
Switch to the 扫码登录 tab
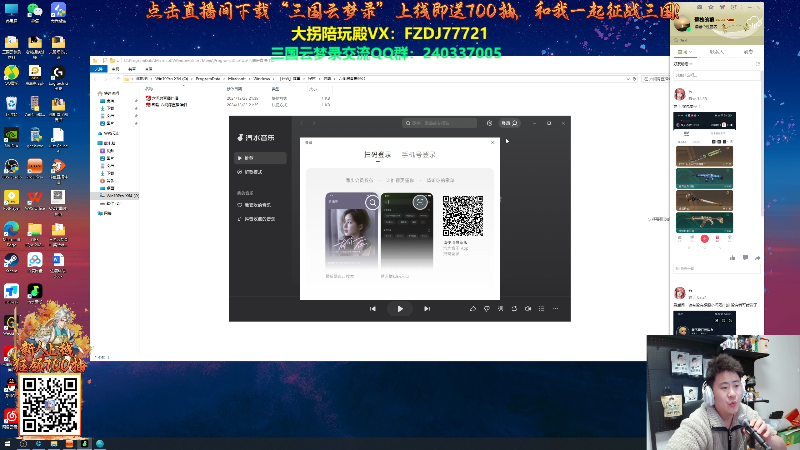pos(378,155)
